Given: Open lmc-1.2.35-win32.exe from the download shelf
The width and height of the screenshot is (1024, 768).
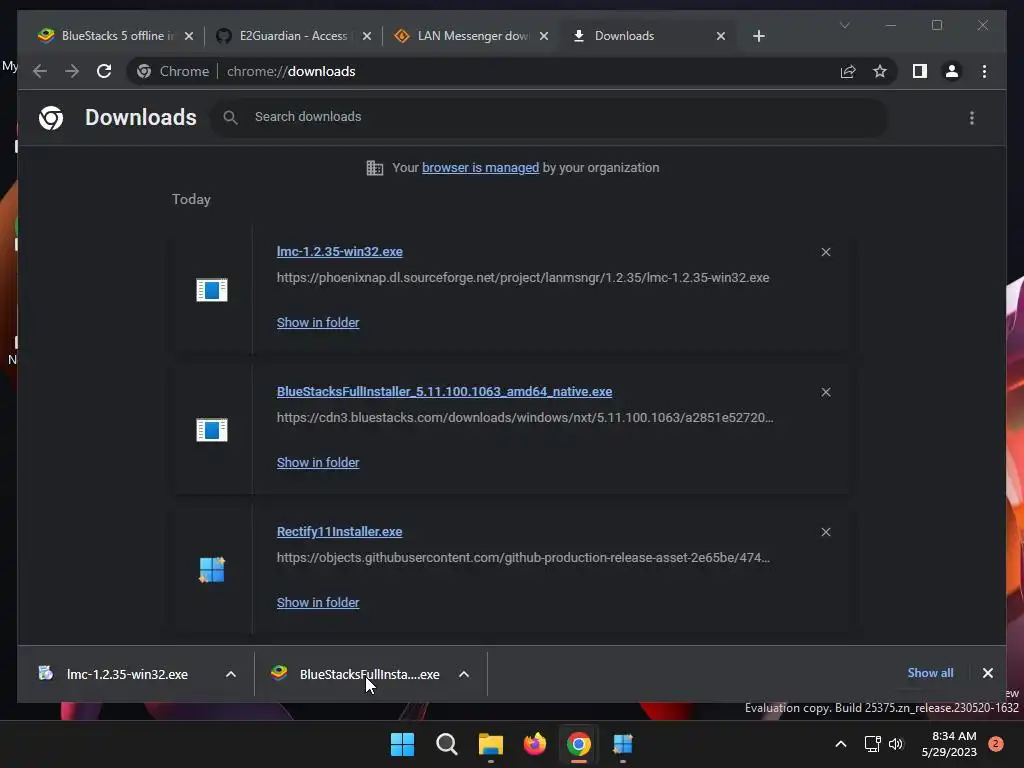Looking at the screenshot, I should click(x=127, y=674).
